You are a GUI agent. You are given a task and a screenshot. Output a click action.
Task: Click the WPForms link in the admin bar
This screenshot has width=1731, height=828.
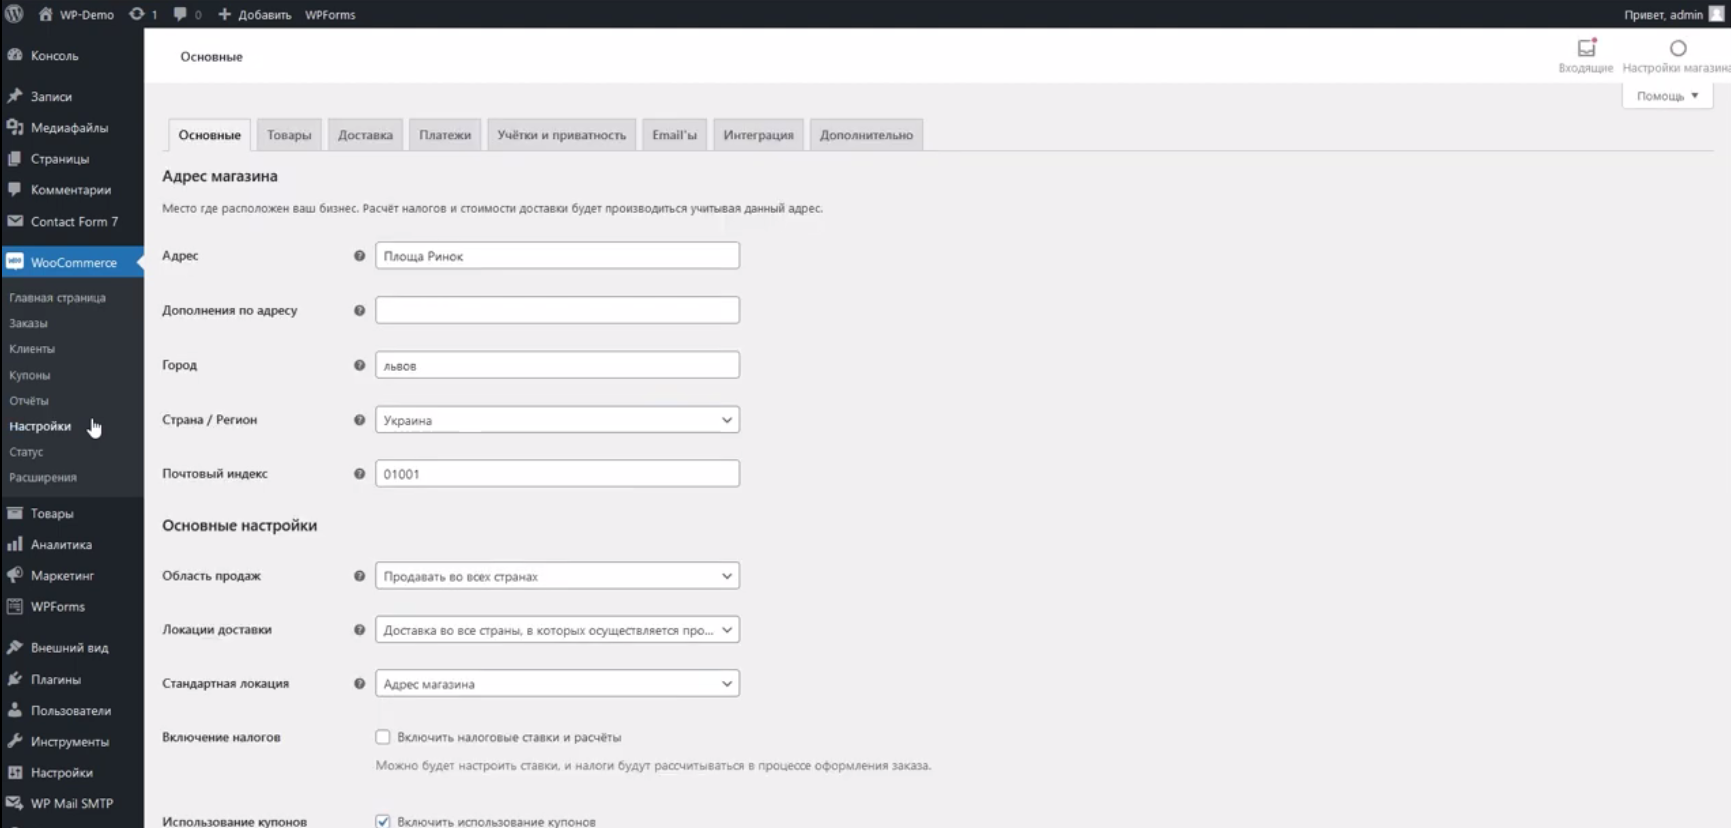[x=330, y=14]
